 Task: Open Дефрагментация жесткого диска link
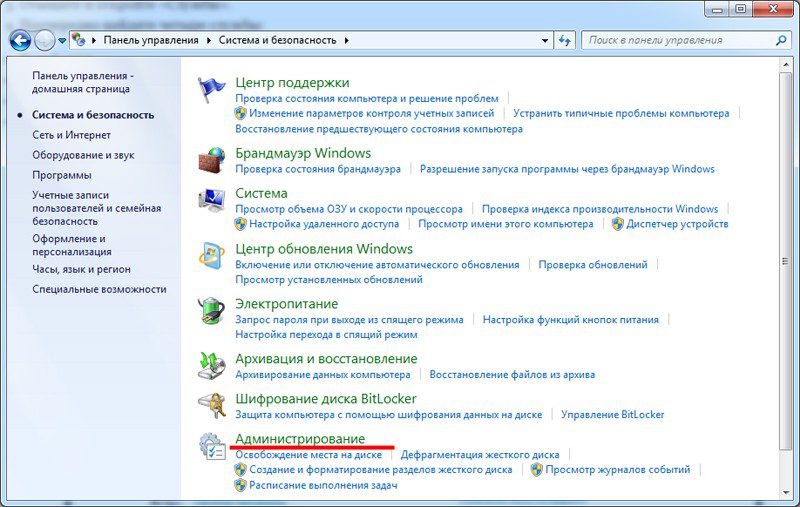(x=480, y=454)
